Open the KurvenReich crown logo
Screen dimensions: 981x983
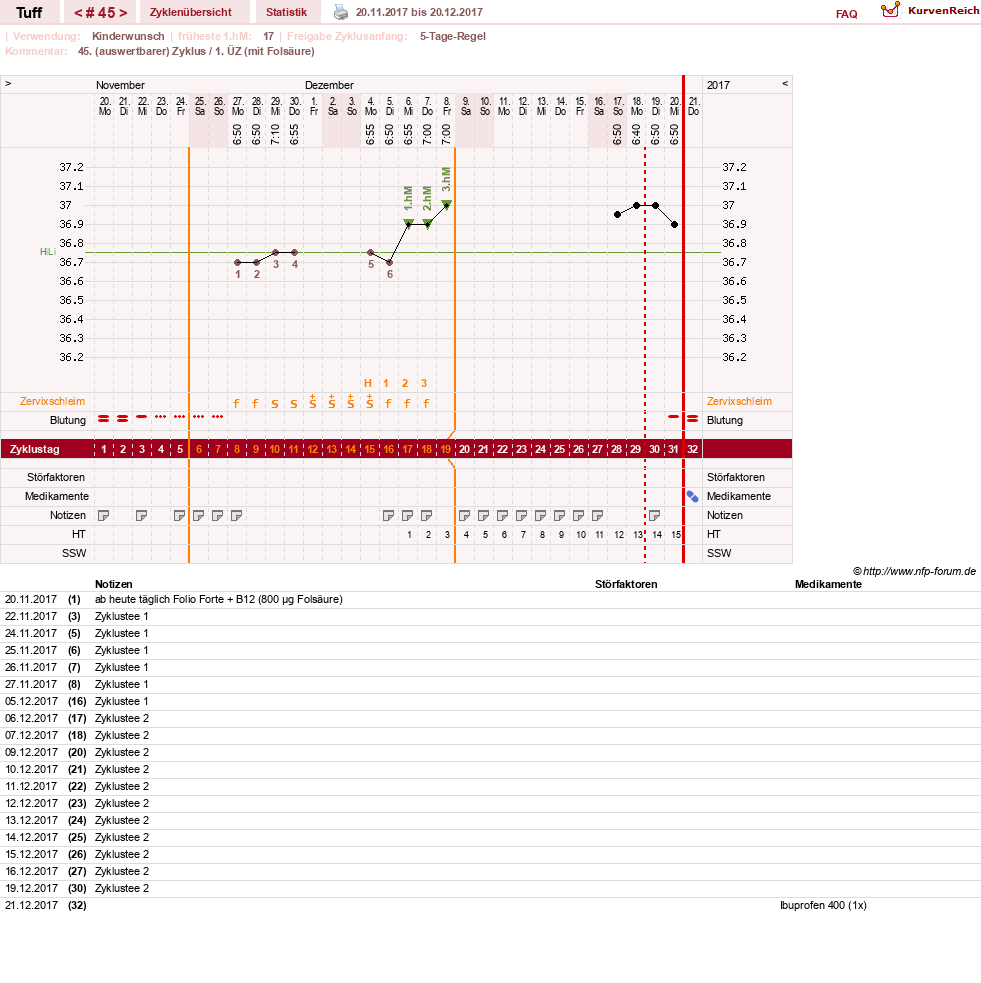(x=890, y=10)
